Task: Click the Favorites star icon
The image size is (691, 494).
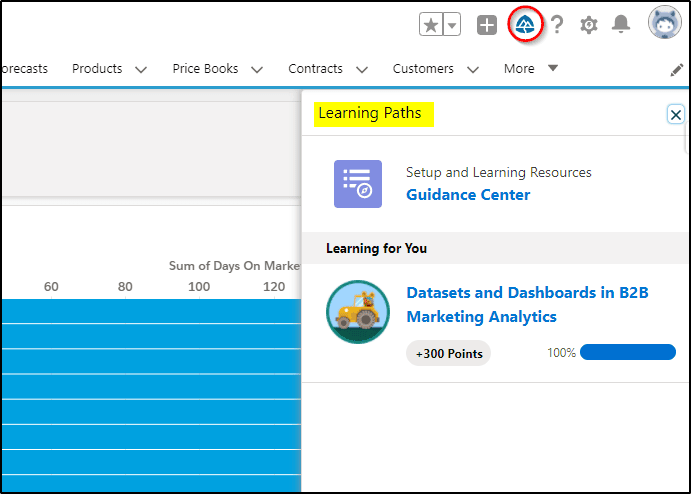Action: (x=431, y=25)
